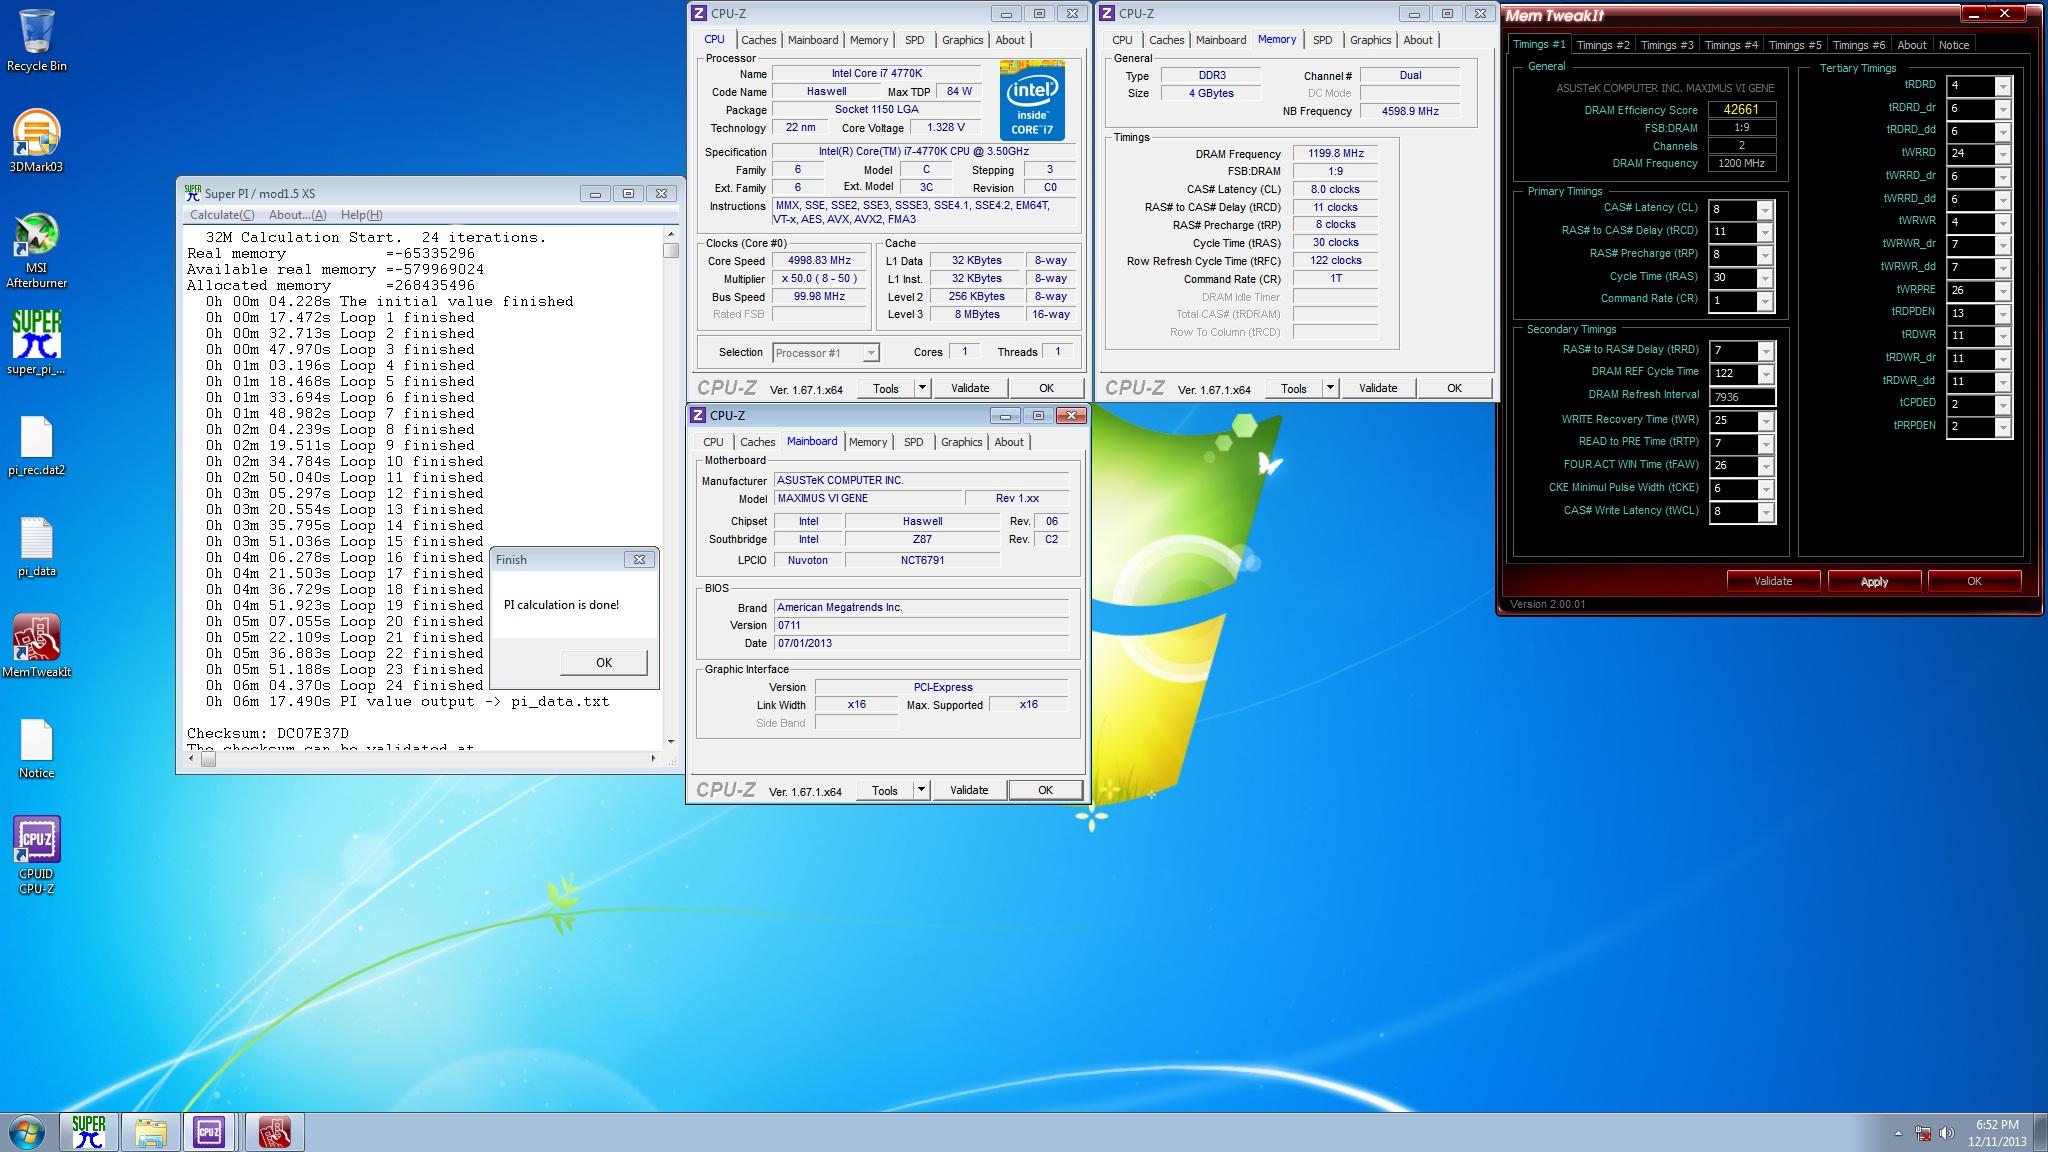Screen dimensions: 2048x1152
Task: Open the CPUID CPU-Z desktop shortcut
Action: coord(36,855)
